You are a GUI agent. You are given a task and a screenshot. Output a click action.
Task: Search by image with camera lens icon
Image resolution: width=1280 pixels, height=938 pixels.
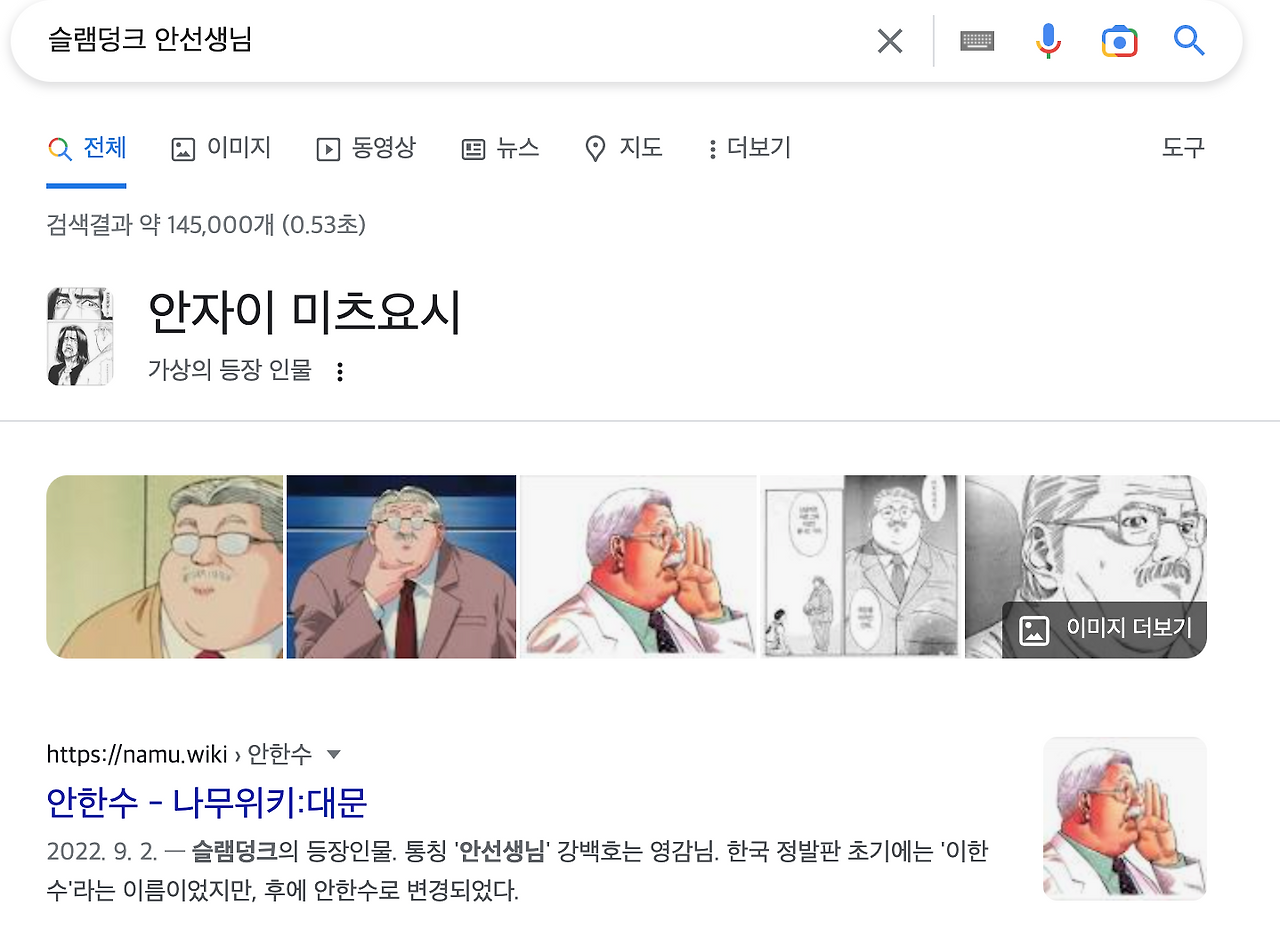(x=1119, y=41)
